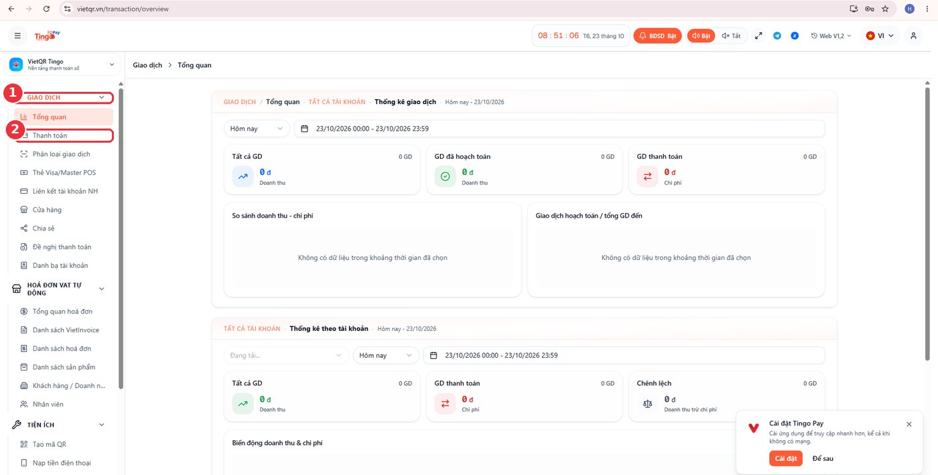Click the Phân loại giao dịch scan icon
This screenshot has height=475, width=938.
click(x=24, y=154)
